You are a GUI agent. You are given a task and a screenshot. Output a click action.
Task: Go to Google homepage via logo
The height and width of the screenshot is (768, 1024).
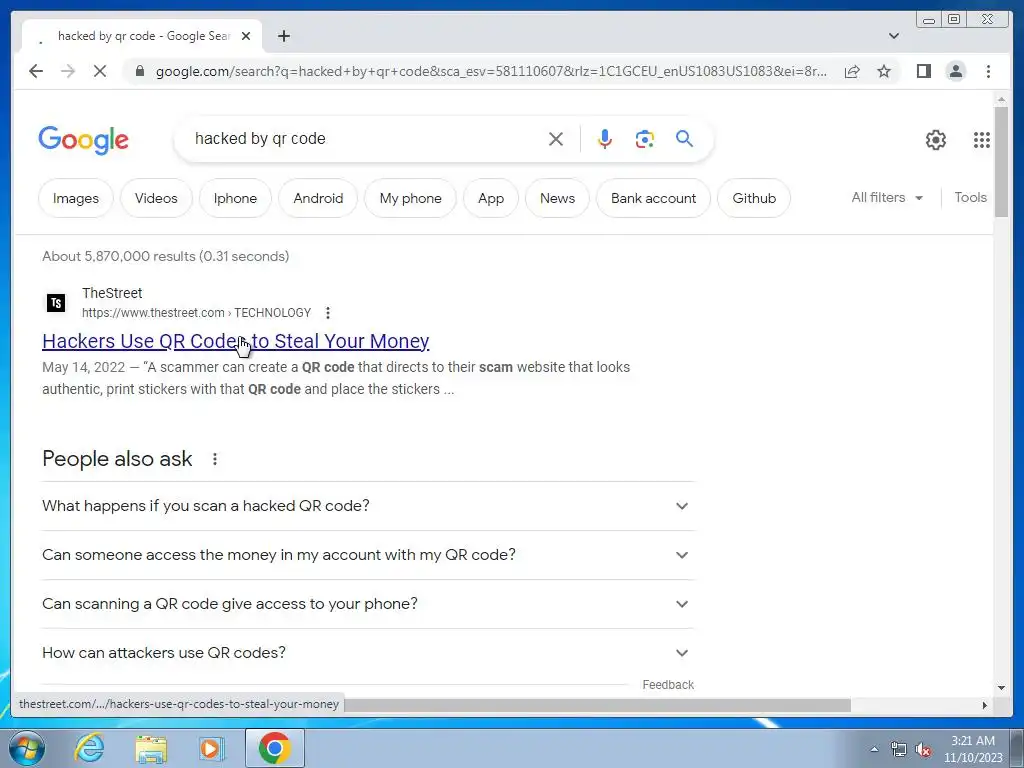[84, 140]
